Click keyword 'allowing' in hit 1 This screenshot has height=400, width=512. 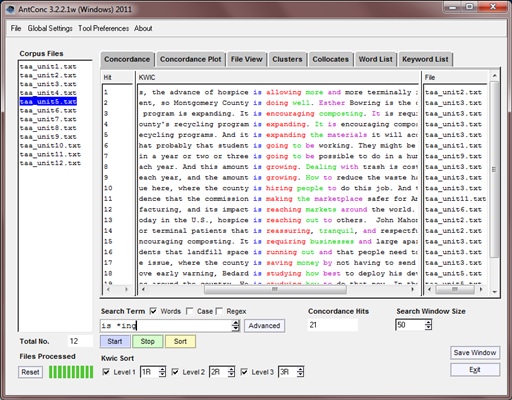click(x=283, y=92)
